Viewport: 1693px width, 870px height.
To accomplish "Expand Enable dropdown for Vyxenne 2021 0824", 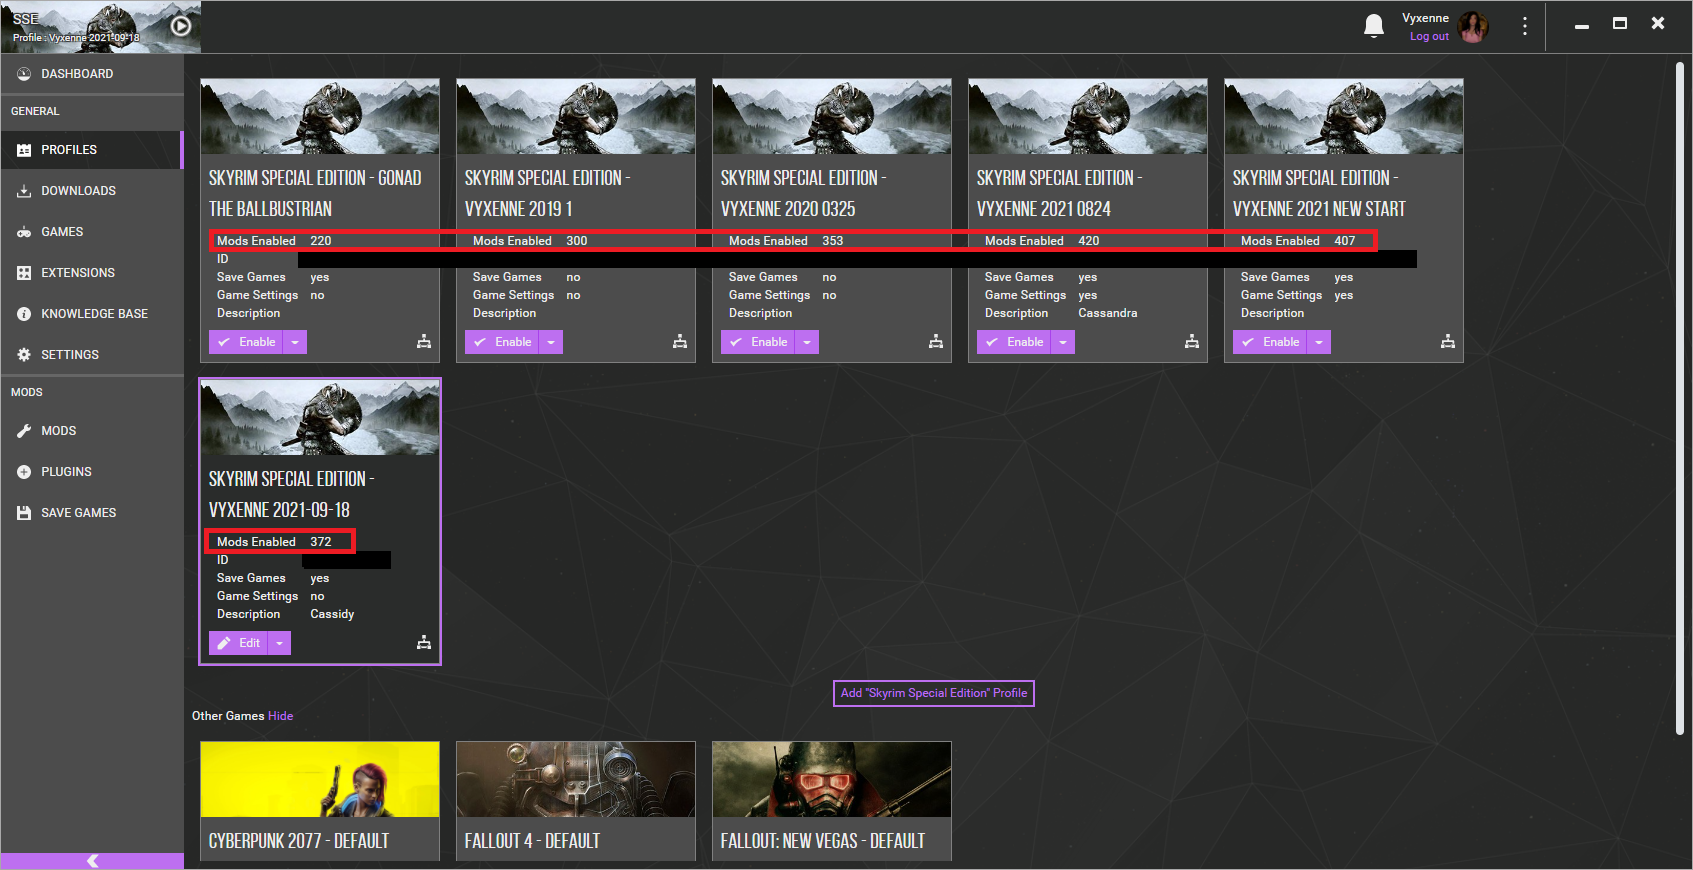I will (1063, 342).
